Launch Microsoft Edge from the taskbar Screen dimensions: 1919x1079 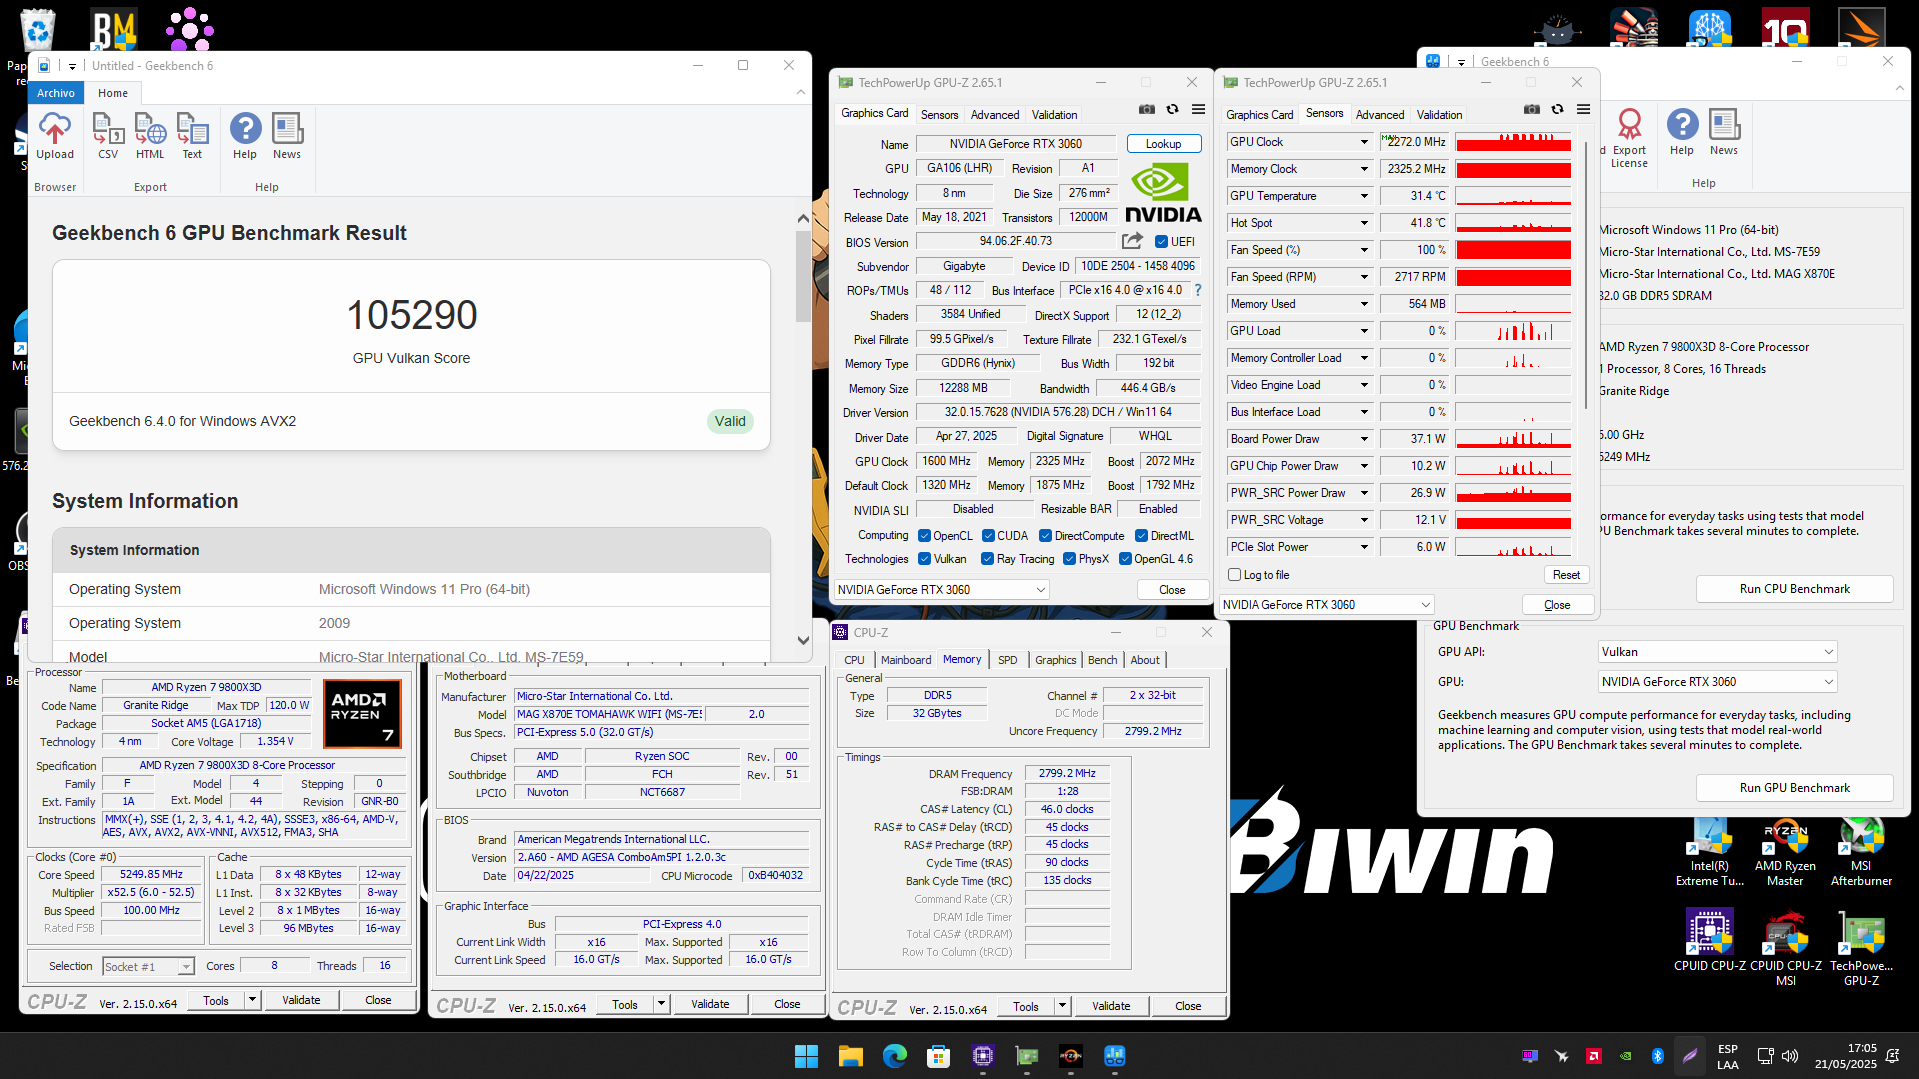(x=894, y=1056)
